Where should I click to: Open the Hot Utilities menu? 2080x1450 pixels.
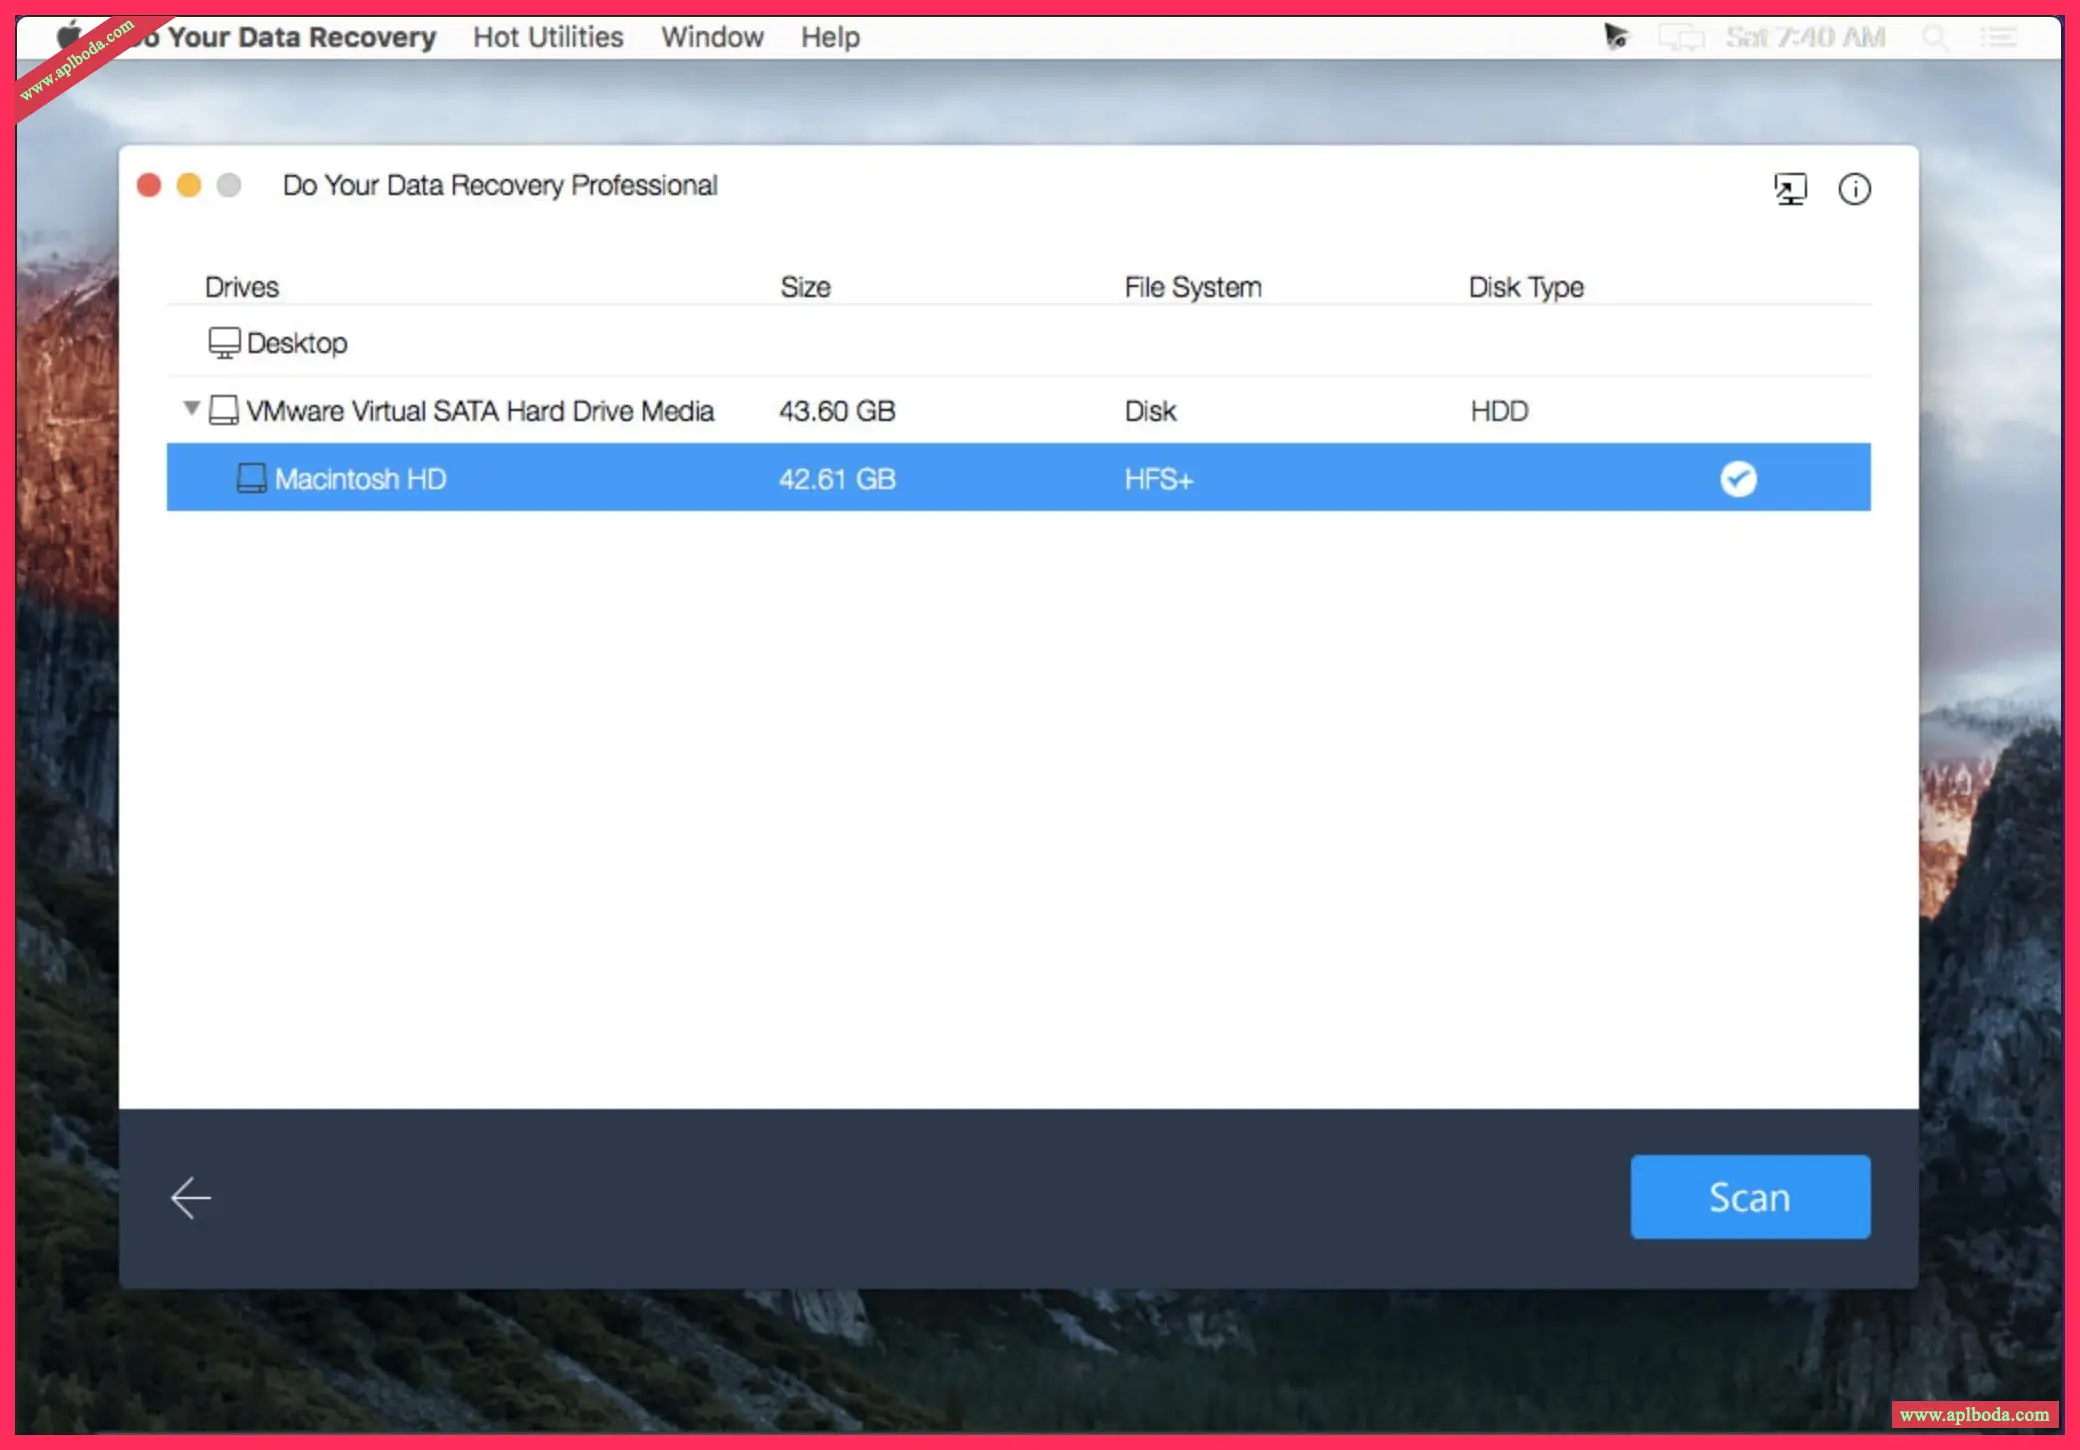[548, 37]
